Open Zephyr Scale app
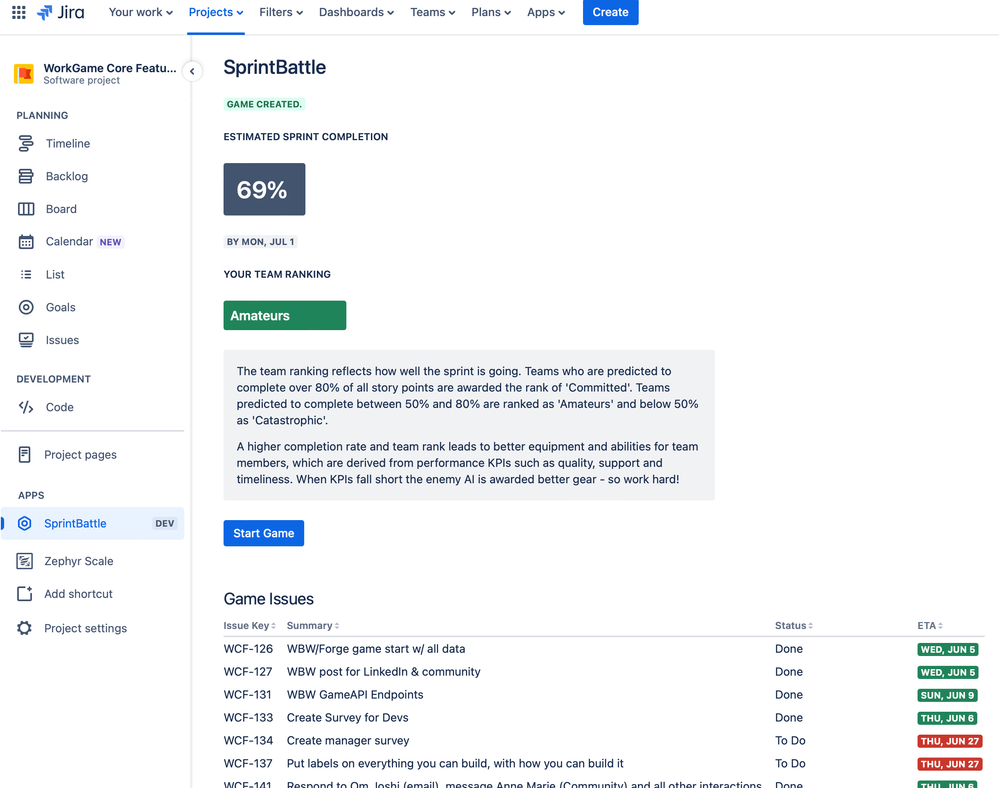 coord(78,561)
